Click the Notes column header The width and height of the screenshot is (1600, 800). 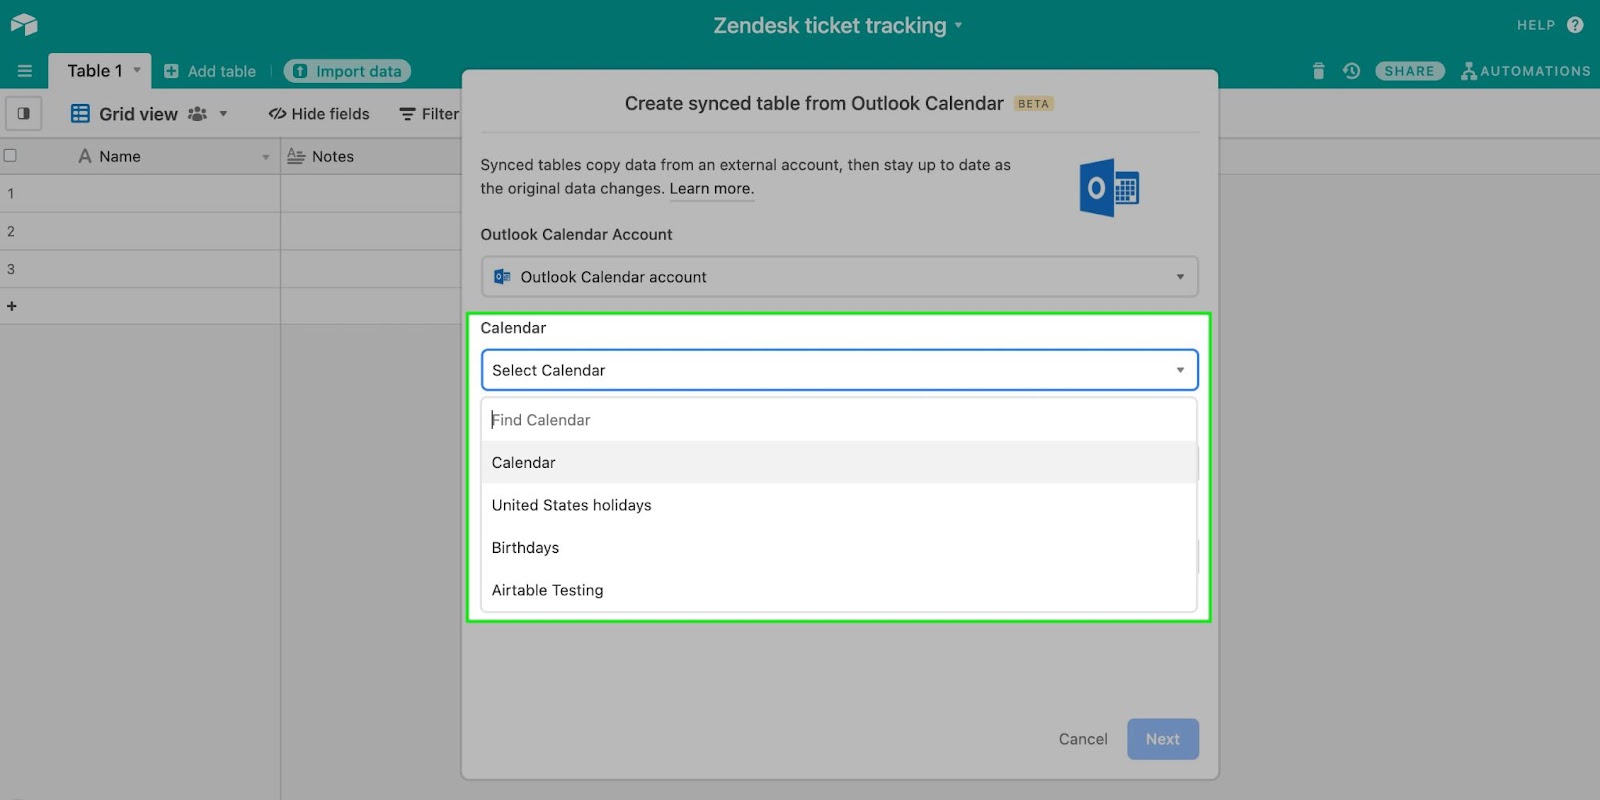[x=371, y=156]
